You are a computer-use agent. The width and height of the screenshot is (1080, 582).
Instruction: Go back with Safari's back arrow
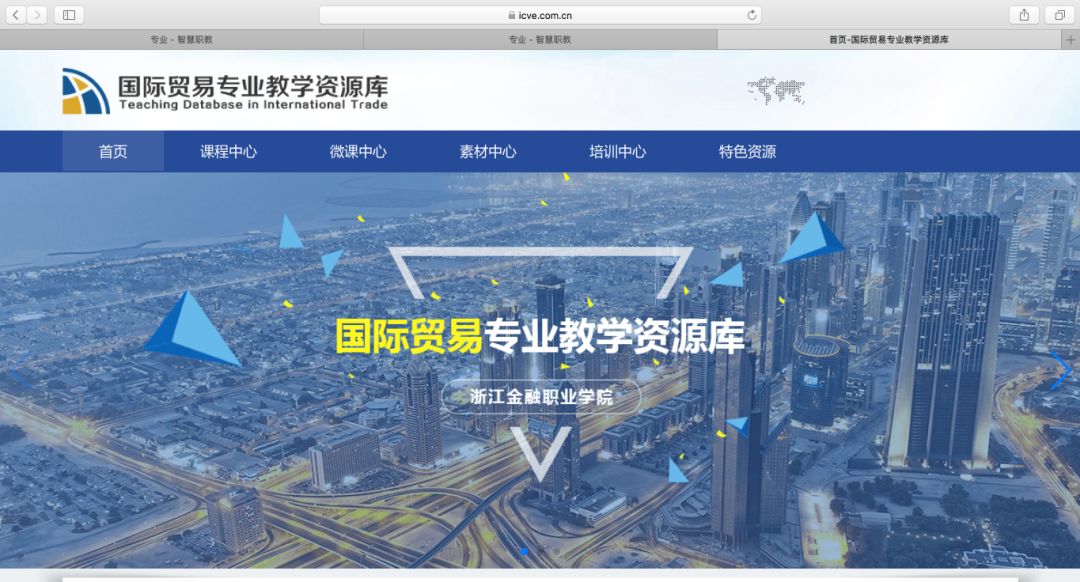[16, 15]
